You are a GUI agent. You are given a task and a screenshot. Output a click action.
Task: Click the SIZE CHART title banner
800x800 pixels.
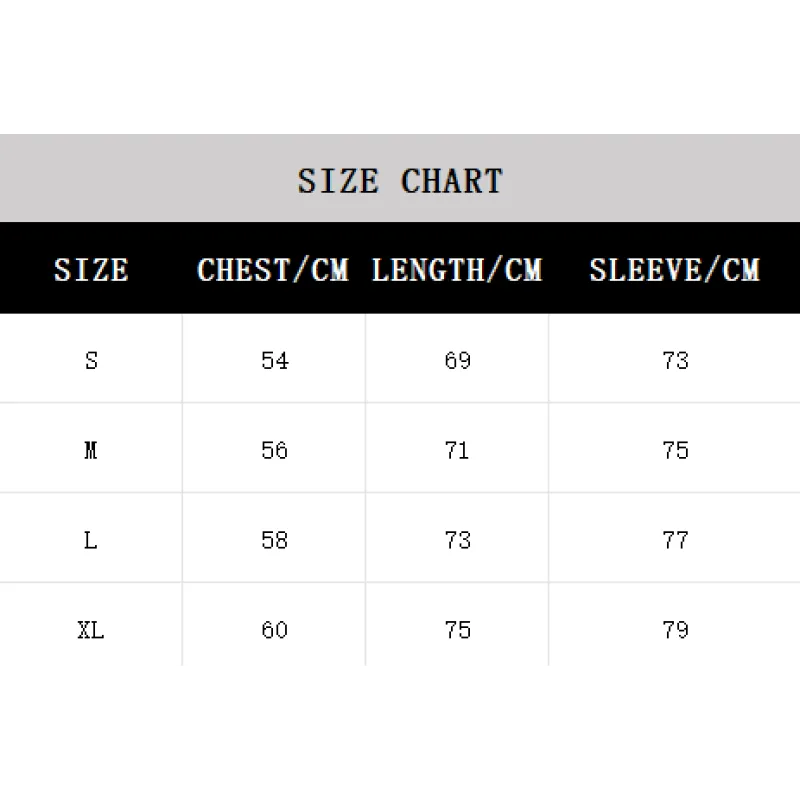400,178
